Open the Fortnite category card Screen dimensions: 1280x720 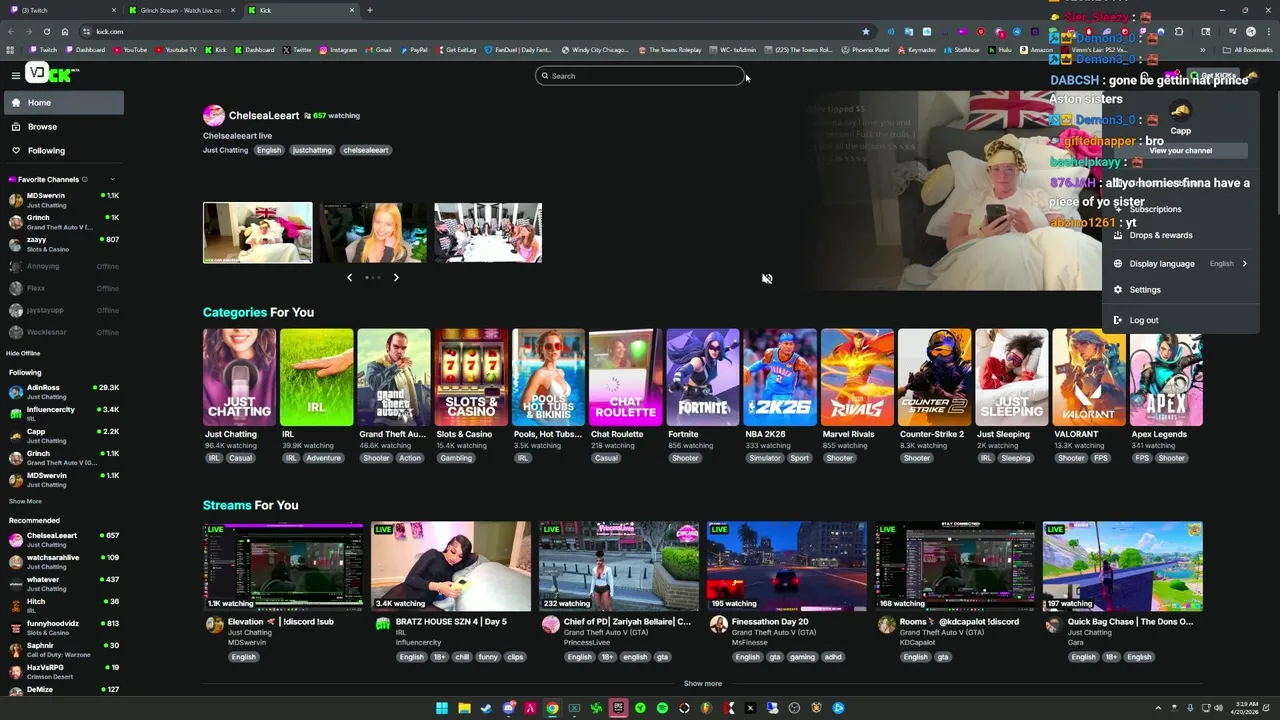(x=703, y=377)
